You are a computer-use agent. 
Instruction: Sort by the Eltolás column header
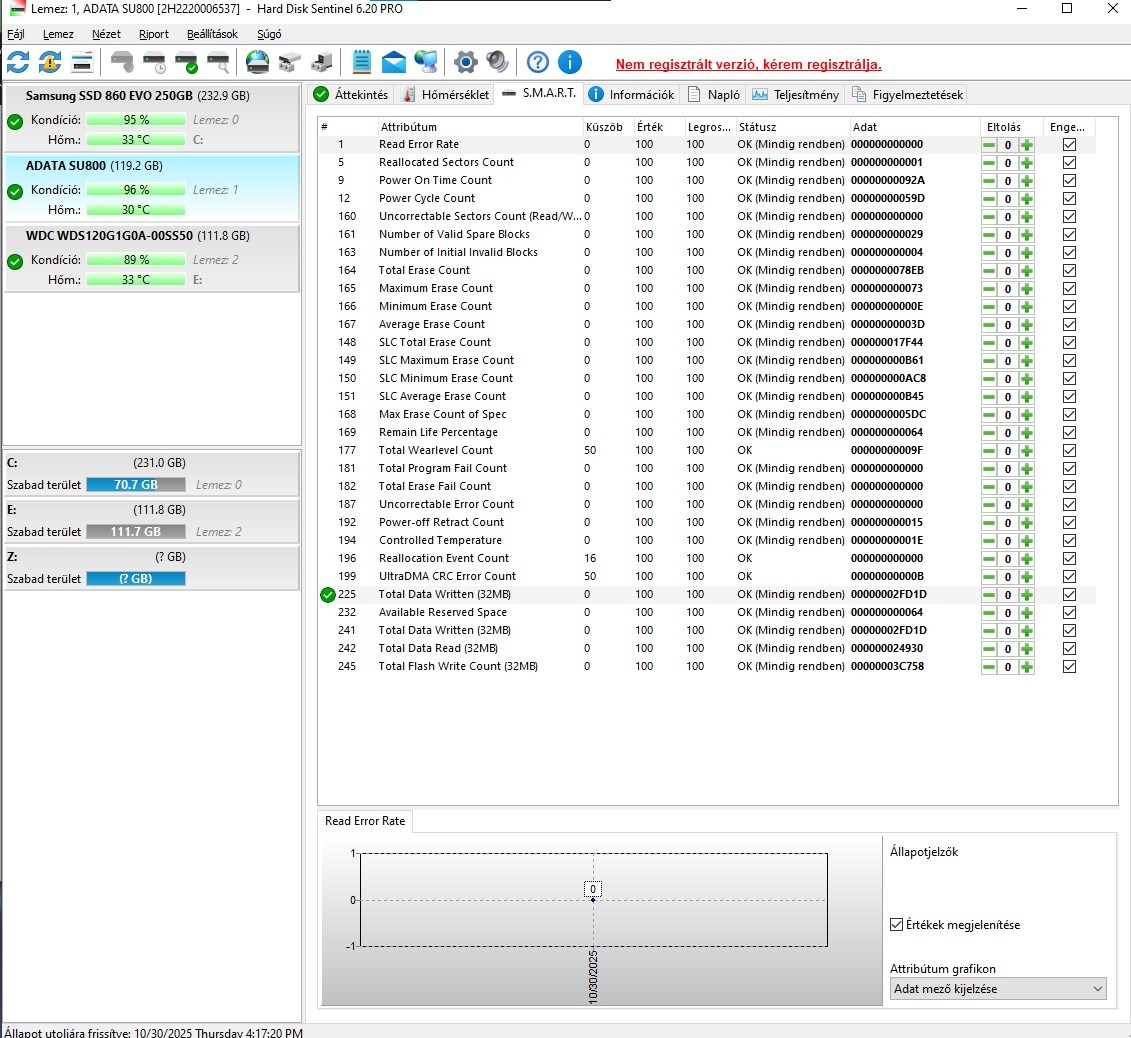click(x=1011, y=127)
